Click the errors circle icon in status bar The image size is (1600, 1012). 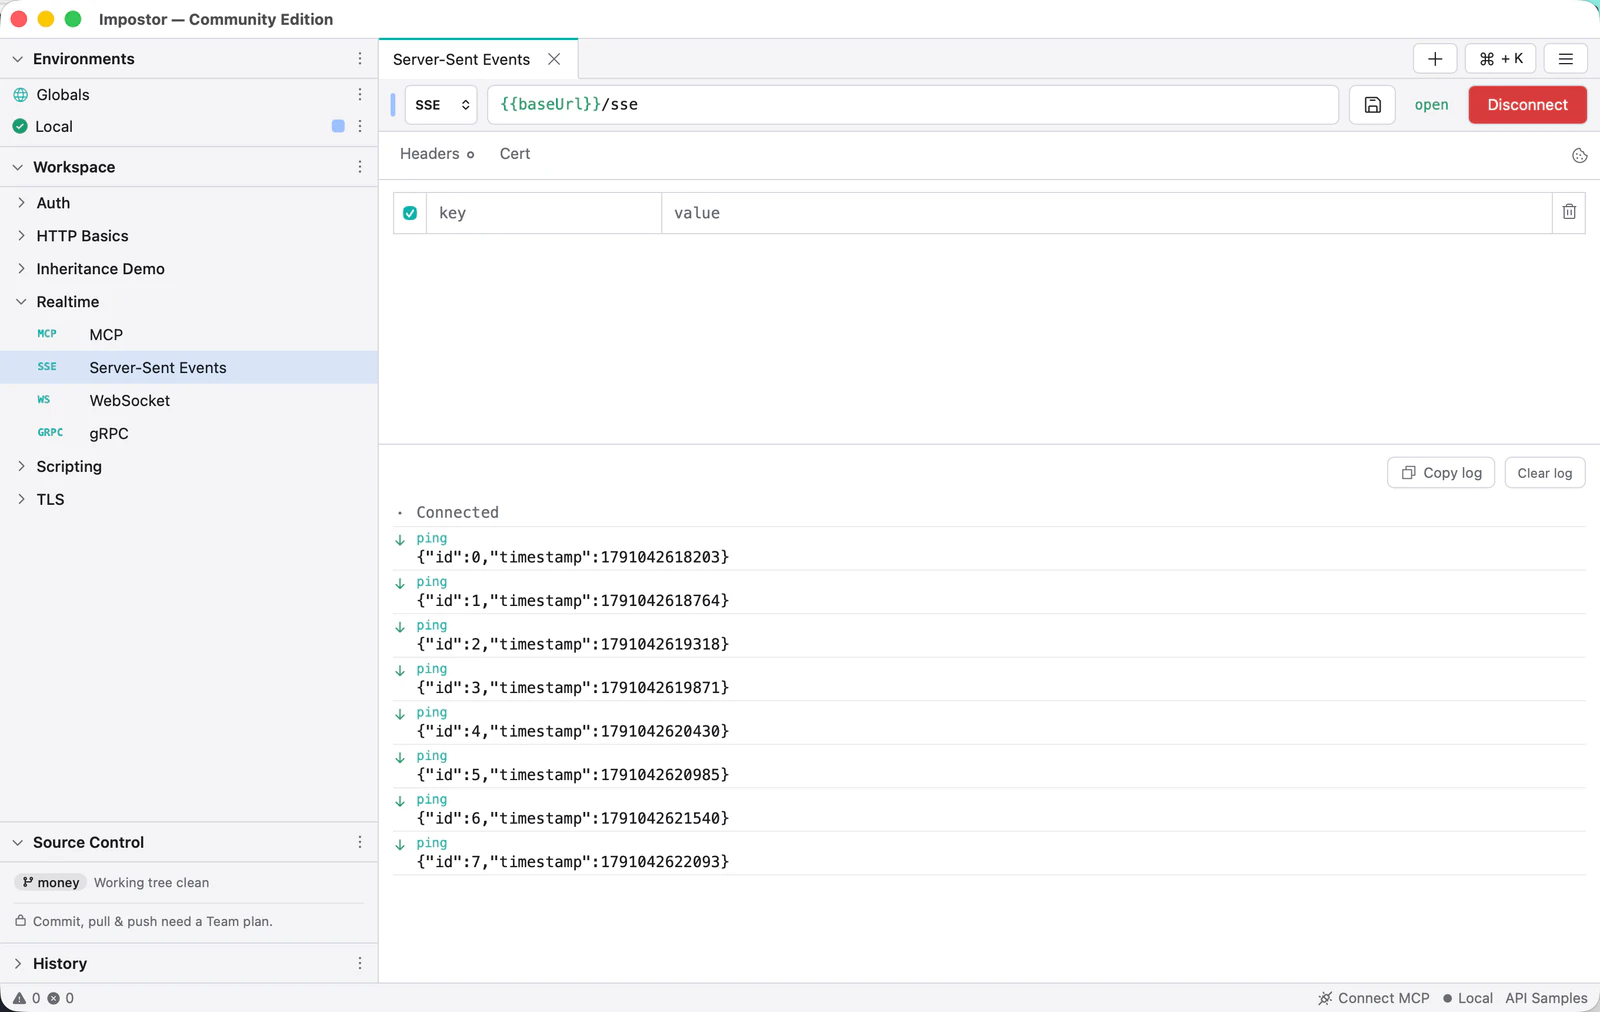[x=54, y=998]
